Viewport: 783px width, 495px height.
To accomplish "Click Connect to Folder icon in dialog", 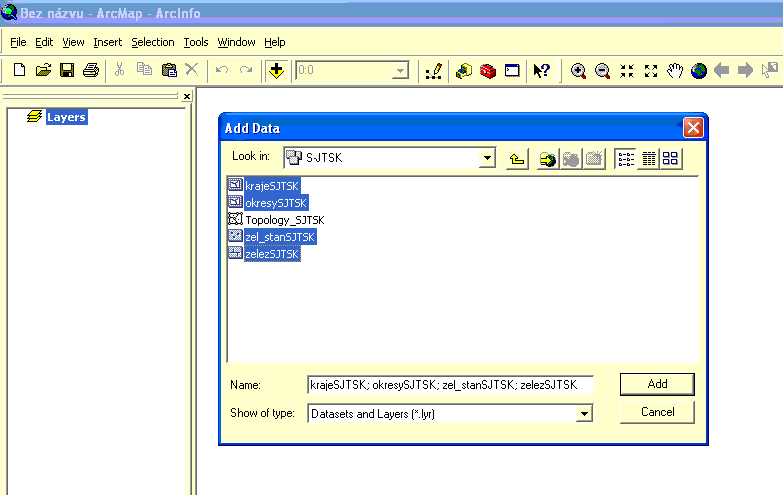I will 548,159.
